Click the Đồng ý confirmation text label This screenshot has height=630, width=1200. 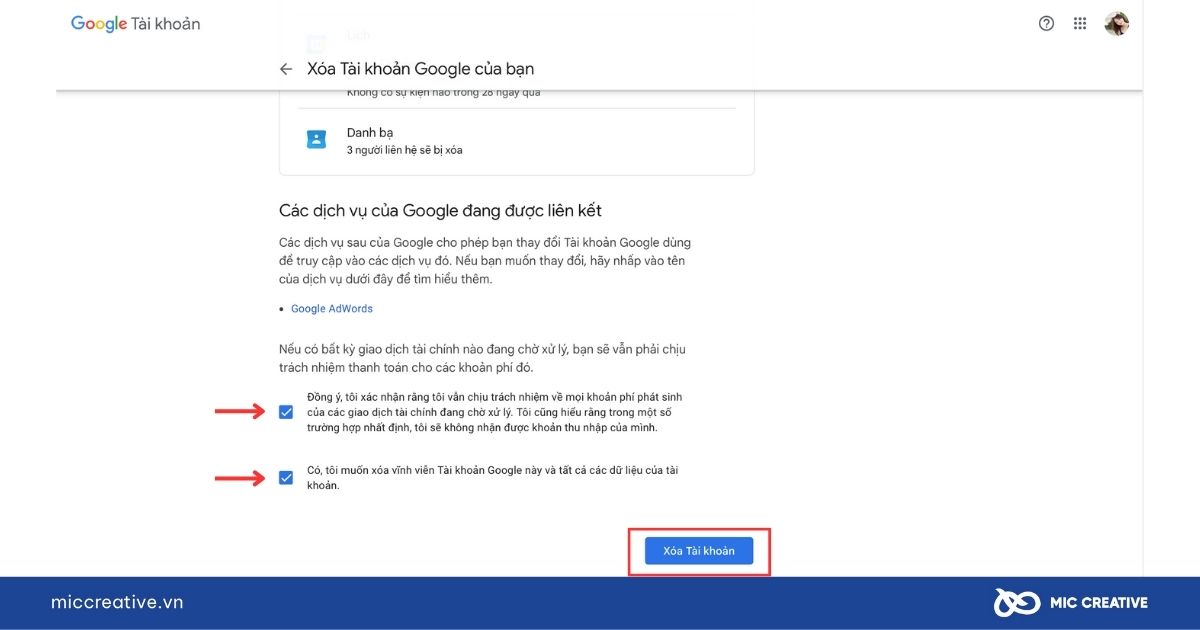click(495, 412)
